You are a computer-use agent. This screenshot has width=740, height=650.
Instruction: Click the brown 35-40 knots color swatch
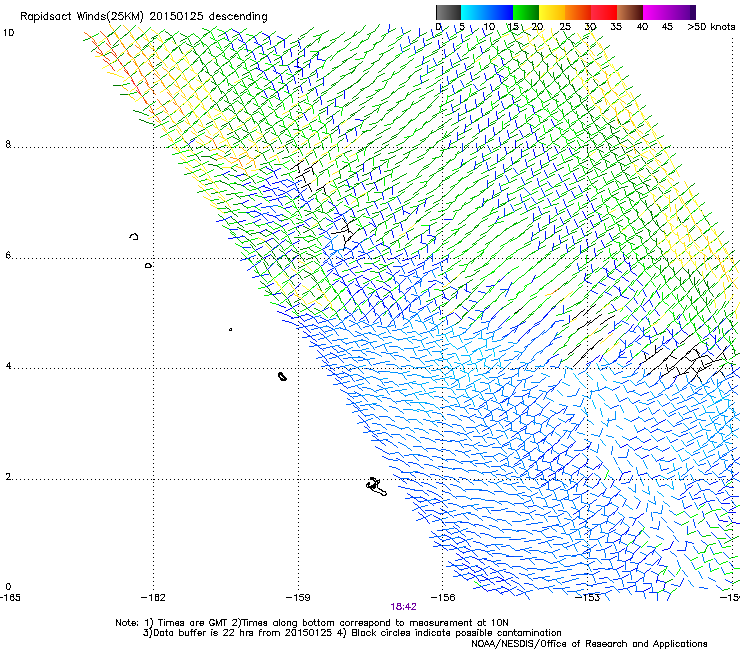[630, 12]
